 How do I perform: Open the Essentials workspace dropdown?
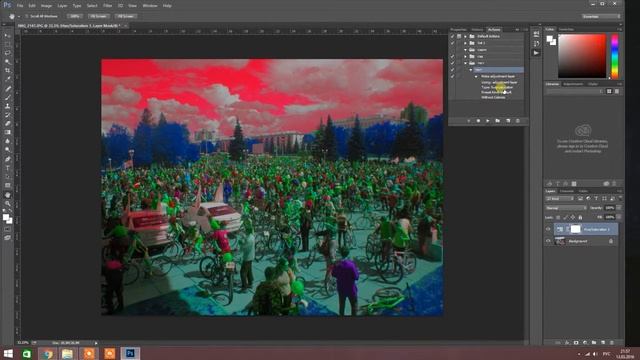(x=601, y=16)
